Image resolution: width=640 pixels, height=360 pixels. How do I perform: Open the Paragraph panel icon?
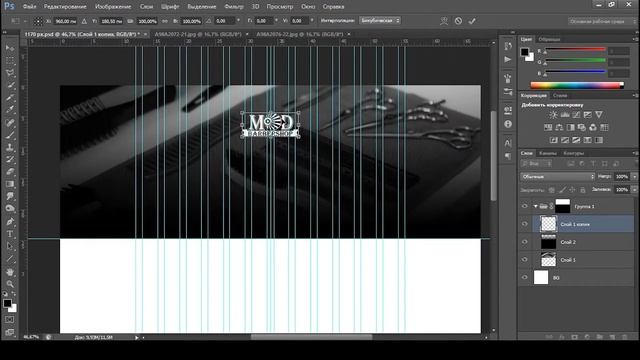[x=508, y=156]
